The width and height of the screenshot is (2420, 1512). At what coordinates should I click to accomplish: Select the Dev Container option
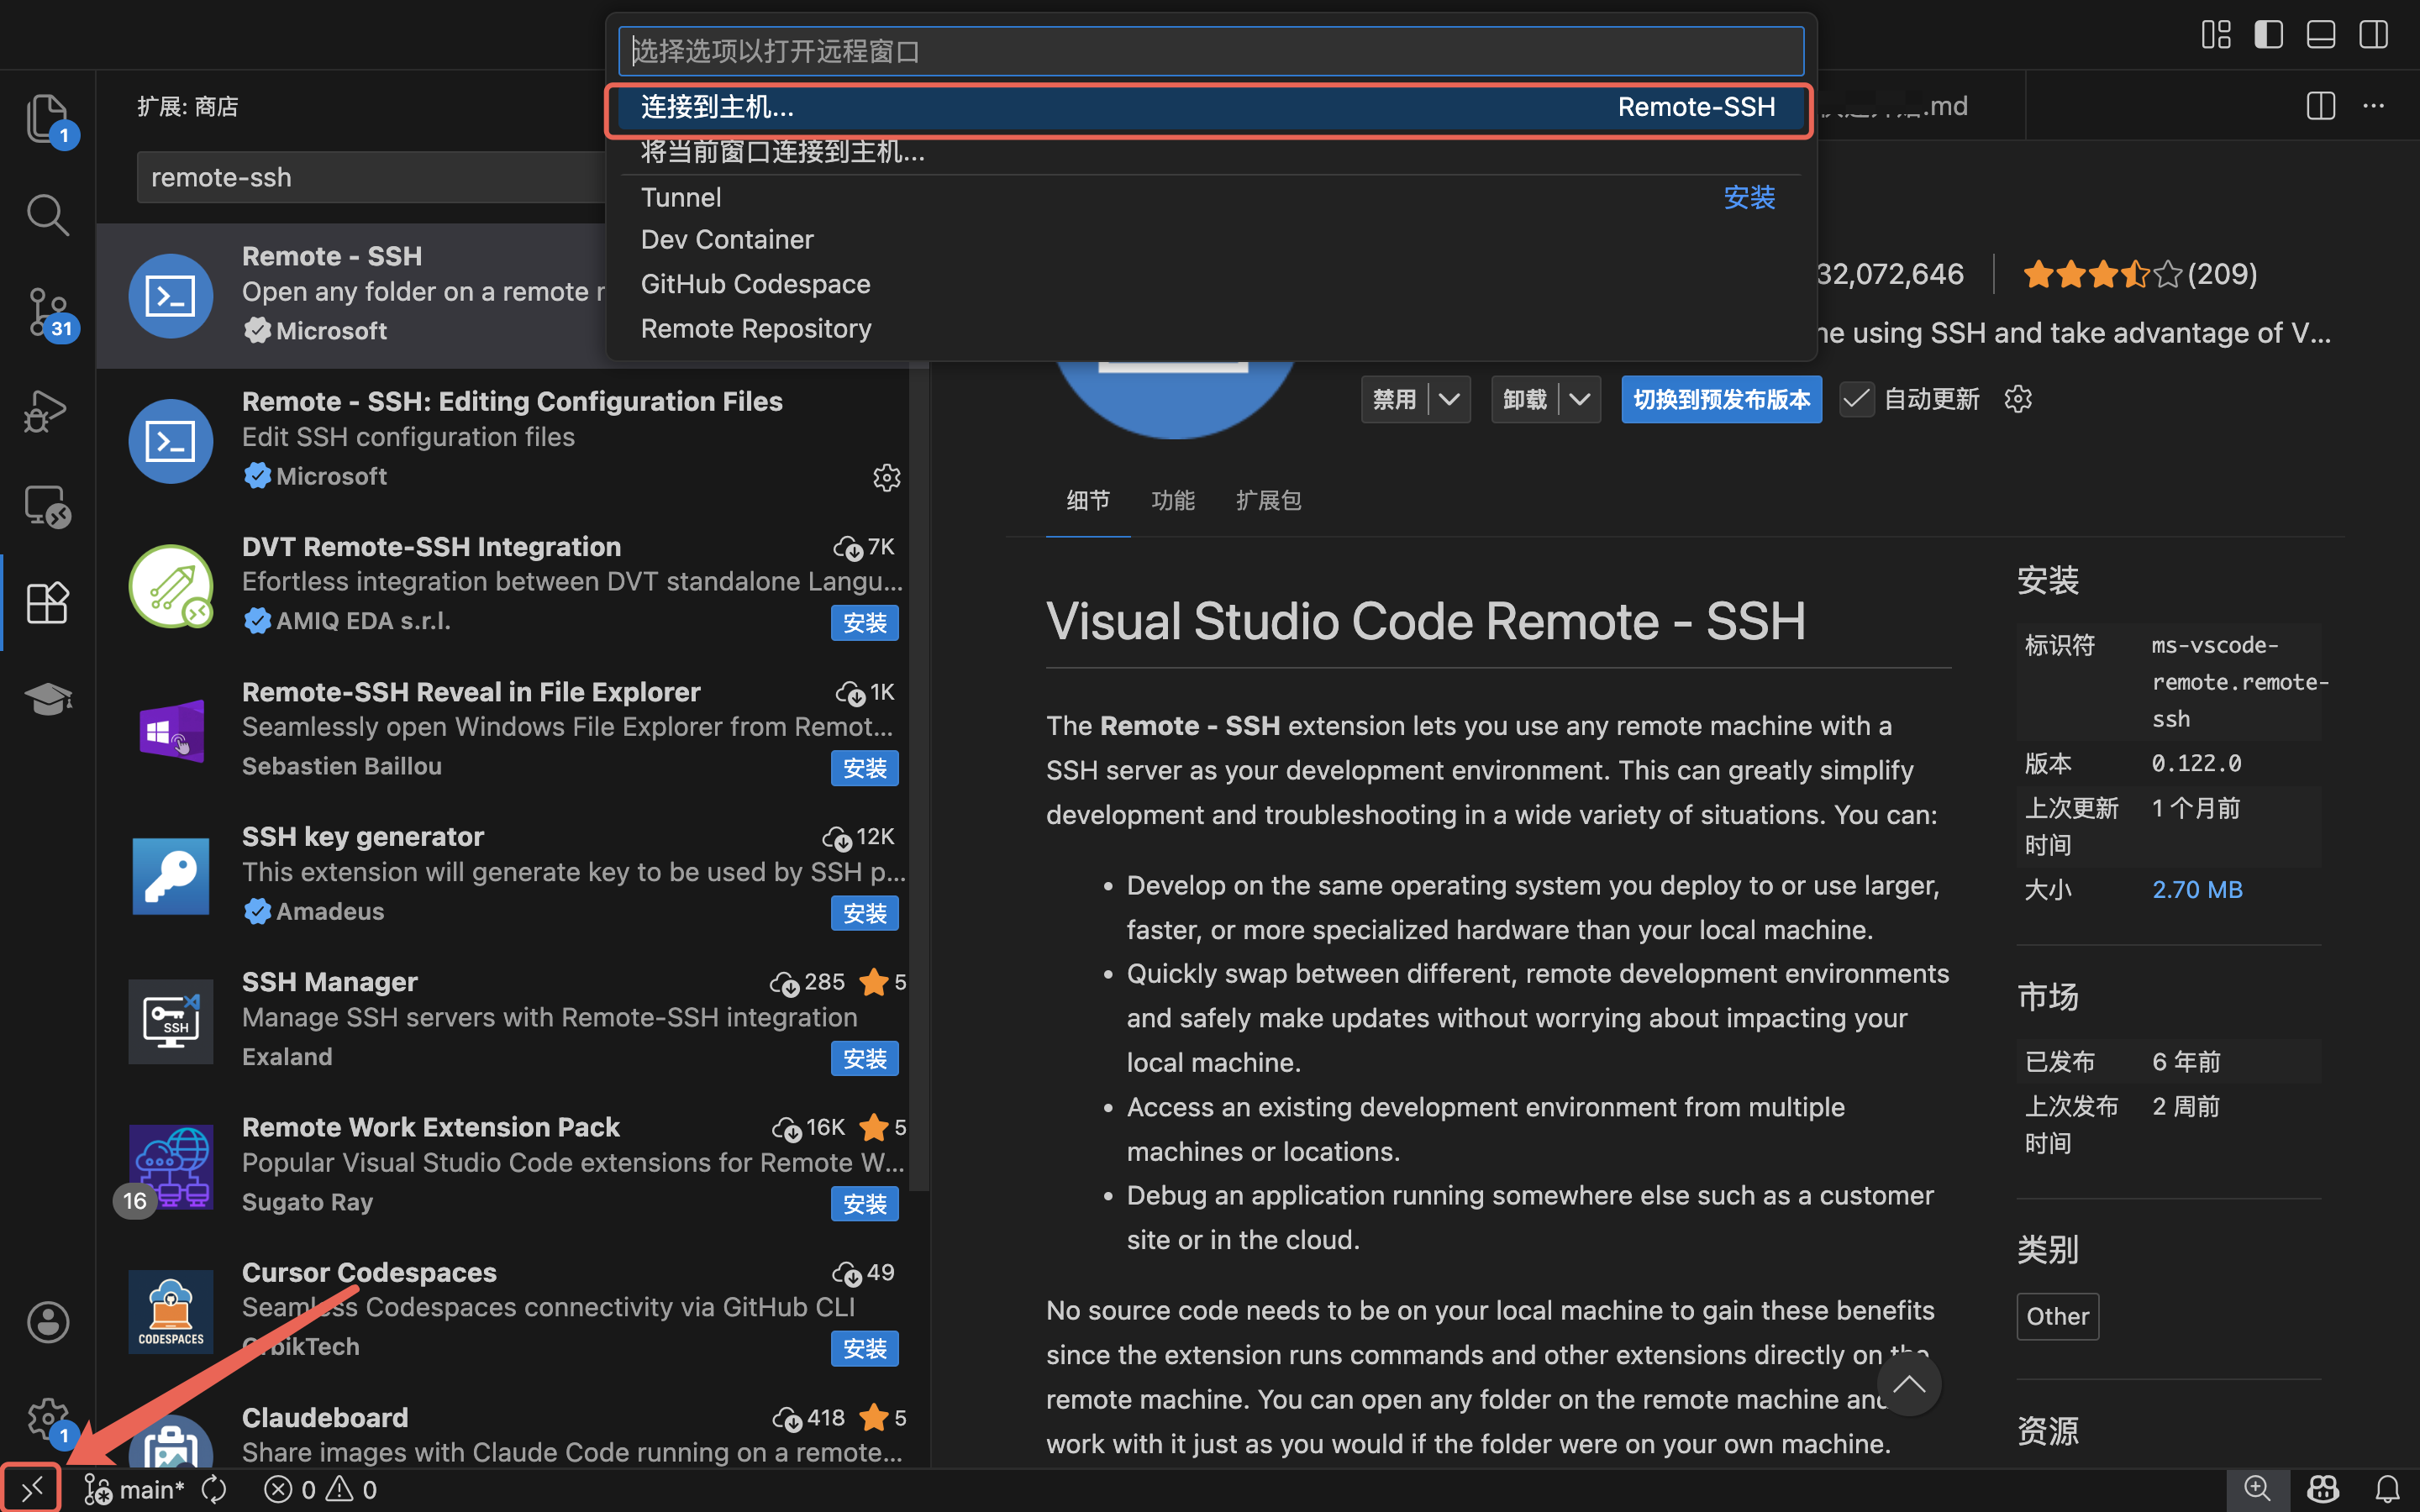tap(727, 240)
